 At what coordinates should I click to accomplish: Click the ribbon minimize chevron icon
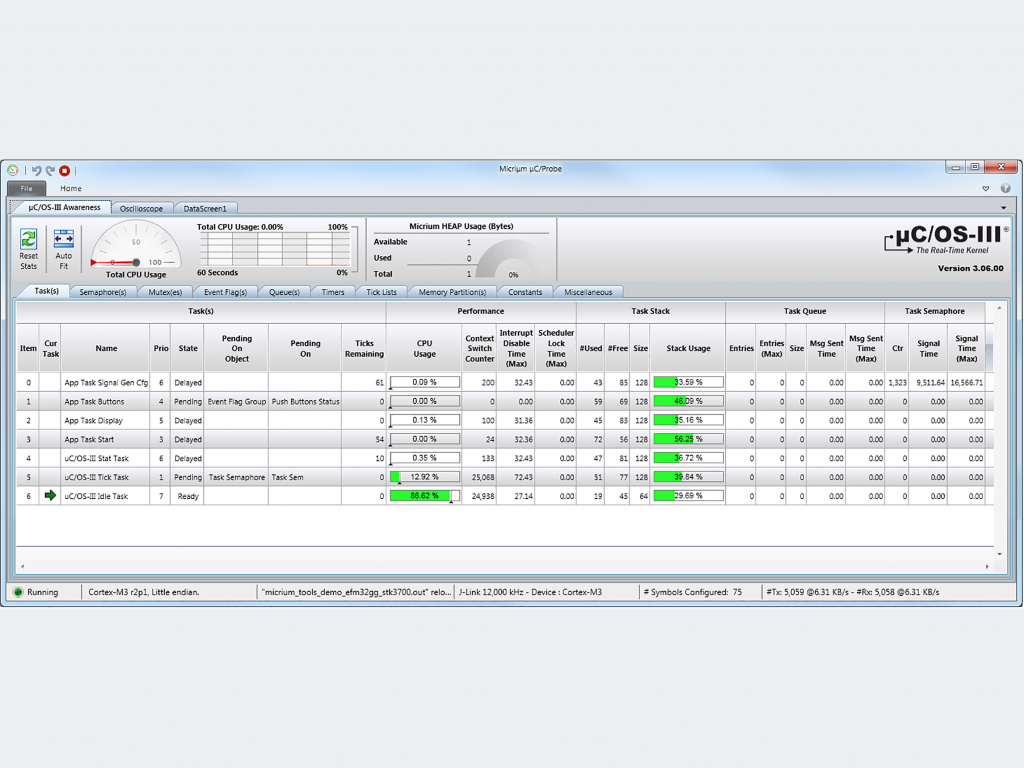[985, 188]
